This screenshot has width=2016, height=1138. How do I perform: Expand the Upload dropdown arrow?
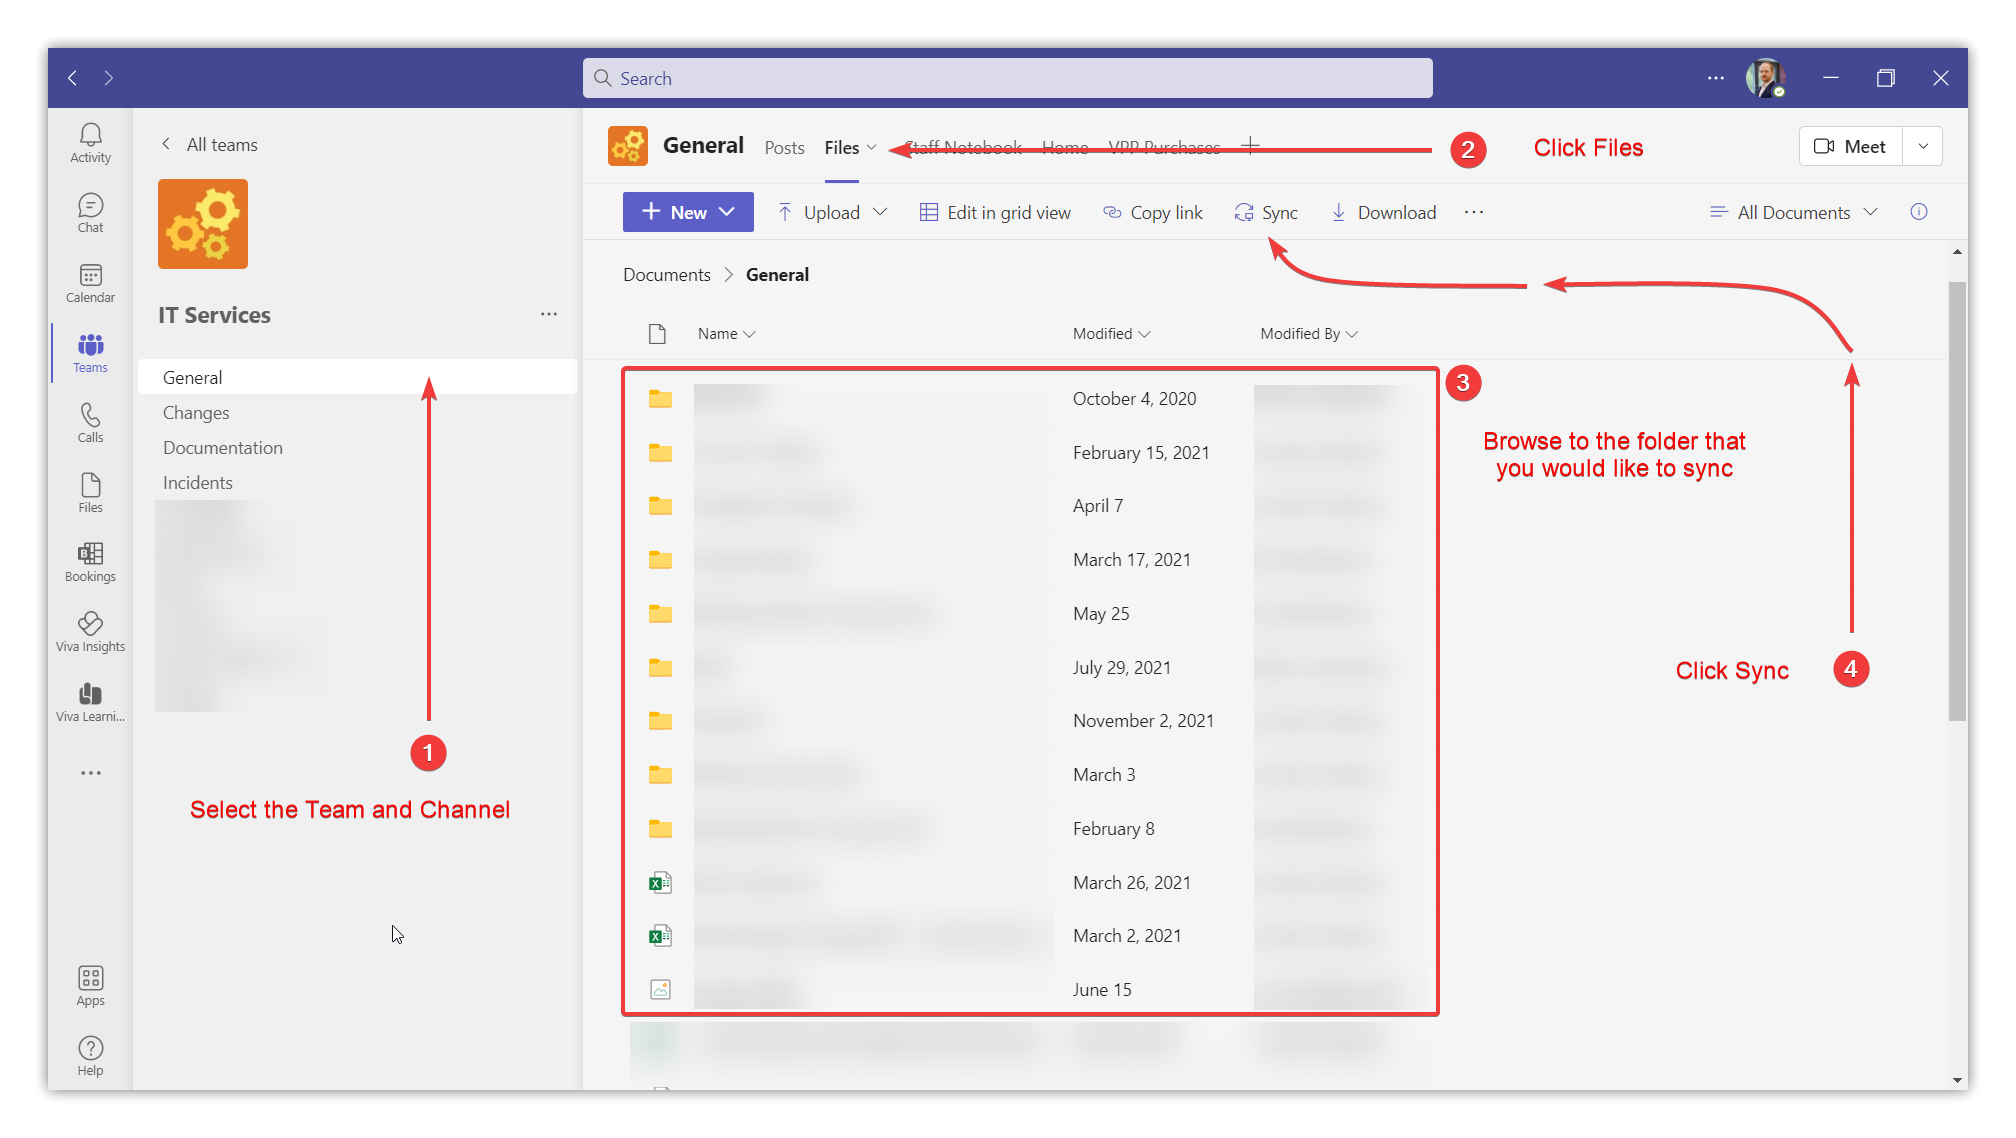coord(881,212)
